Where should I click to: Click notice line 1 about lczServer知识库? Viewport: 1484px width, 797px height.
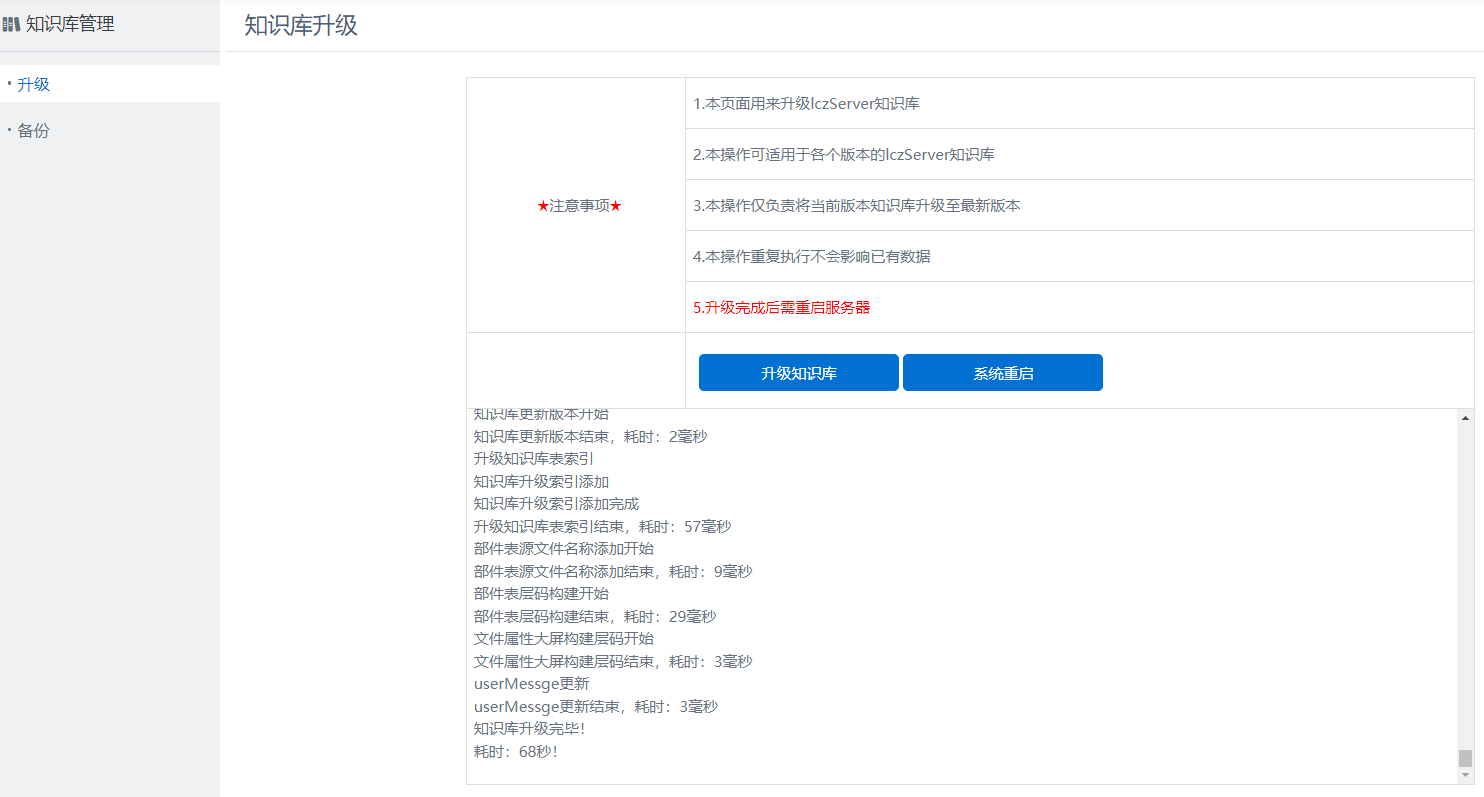(x=806, y=104)
